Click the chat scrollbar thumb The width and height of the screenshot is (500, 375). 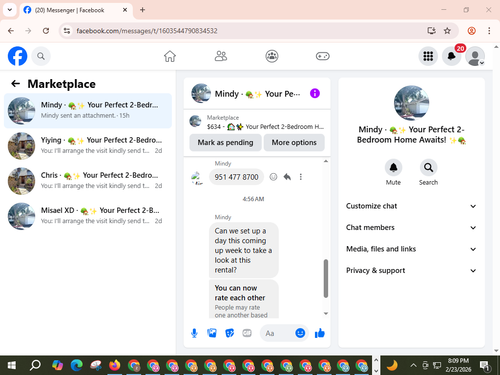pos(326,278)
